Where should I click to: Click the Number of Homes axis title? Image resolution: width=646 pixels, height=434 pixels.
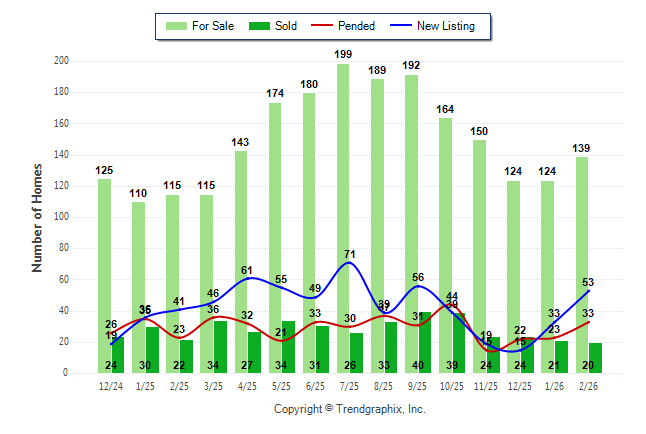tap(37, 219)
